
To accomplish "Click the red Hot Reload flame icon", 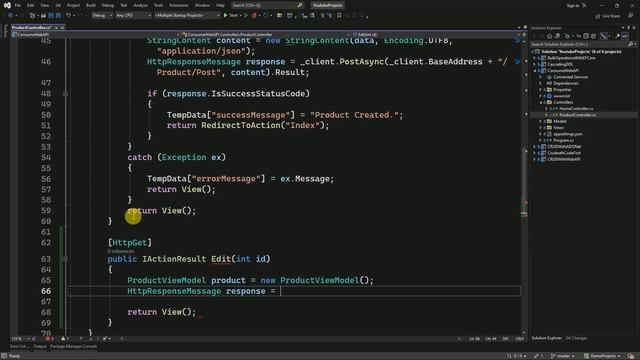I will click(254, 16).
